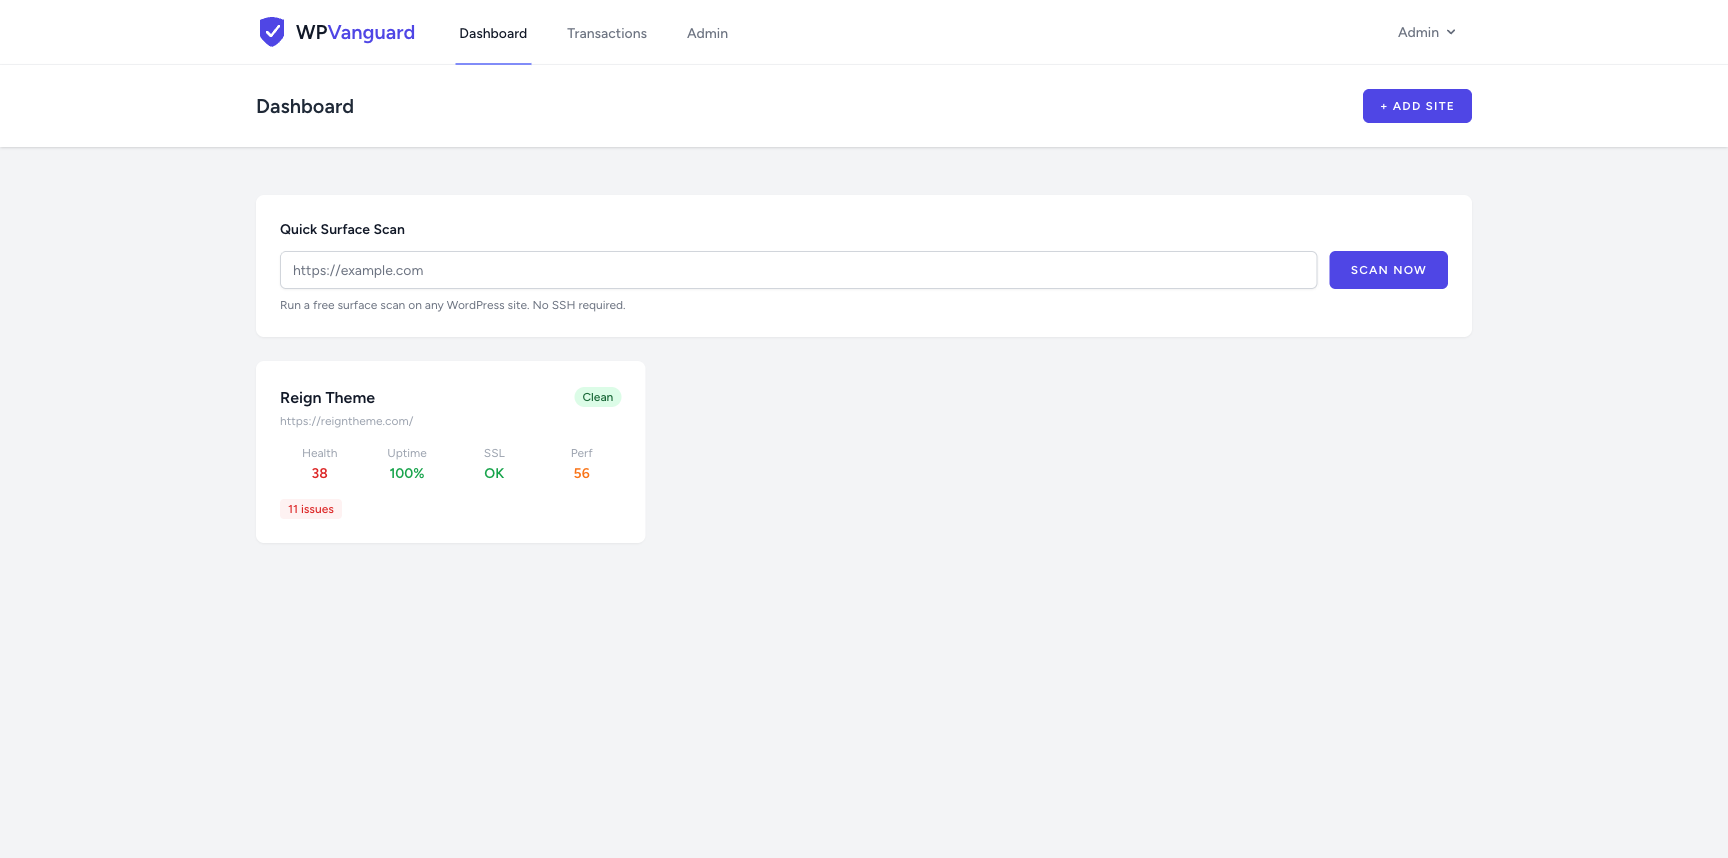The height and width of the screenshot is (858, 1728).
Task: Click the WPVanguard brand name text
Action: pos(355,32)
